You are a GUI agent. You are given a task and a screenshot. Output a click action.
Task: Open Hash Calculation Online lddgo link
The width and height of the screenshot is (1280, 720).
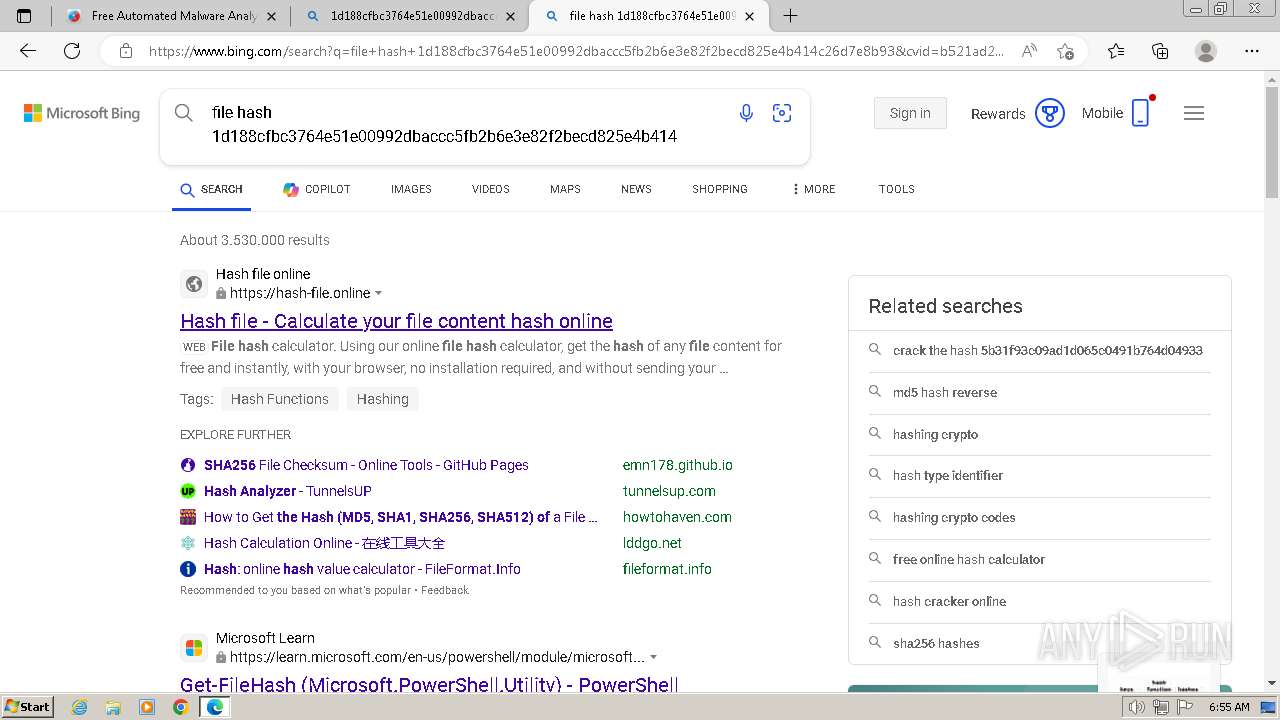324,543
